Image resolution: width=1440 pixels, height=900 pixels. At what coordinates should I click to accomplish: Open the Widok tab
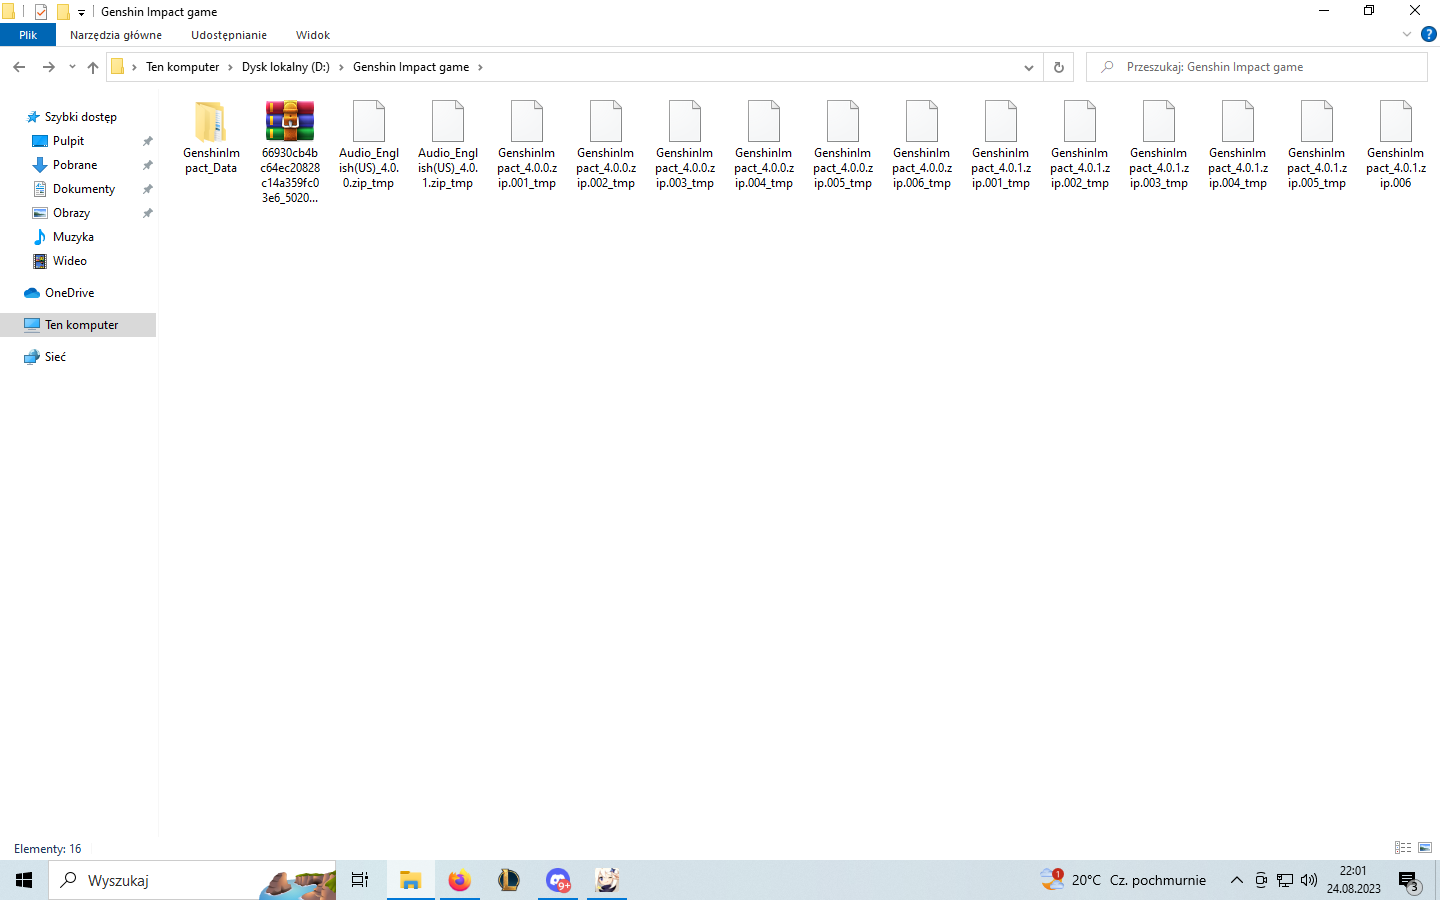[x=313, y=35]
